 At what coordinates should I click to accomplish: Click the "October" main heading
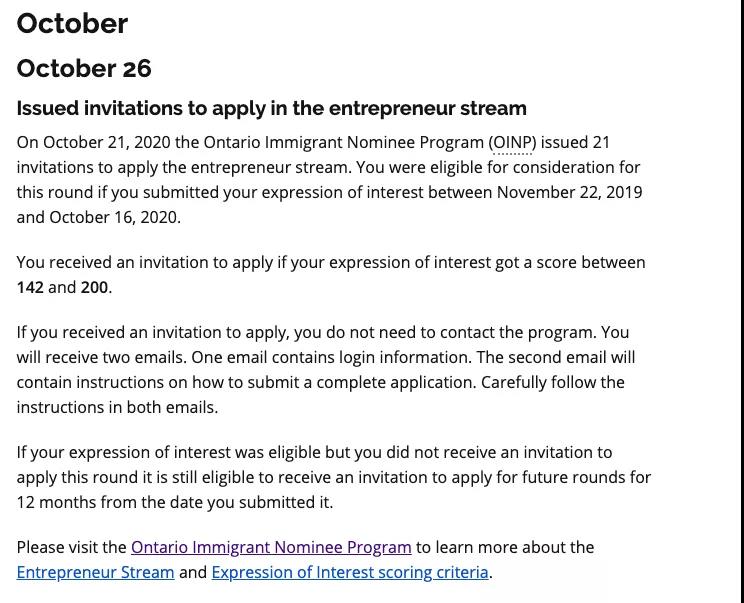tap(72, 23)
